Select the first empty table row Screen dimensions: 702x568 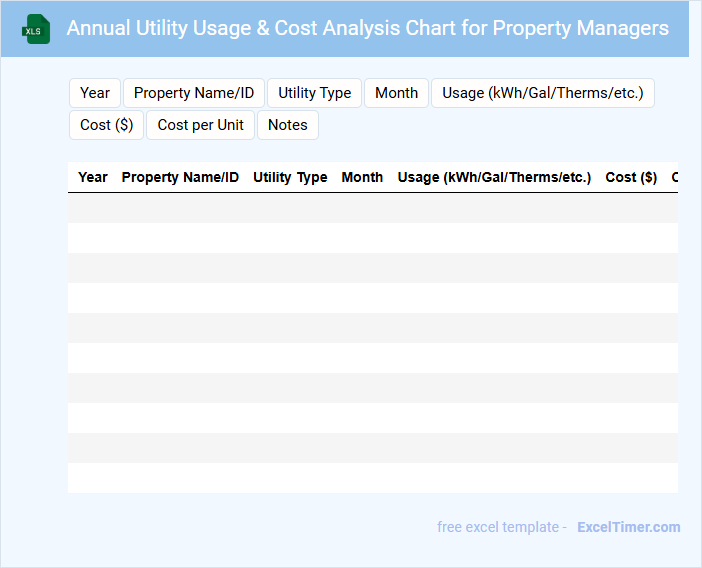tap(372, 208)
